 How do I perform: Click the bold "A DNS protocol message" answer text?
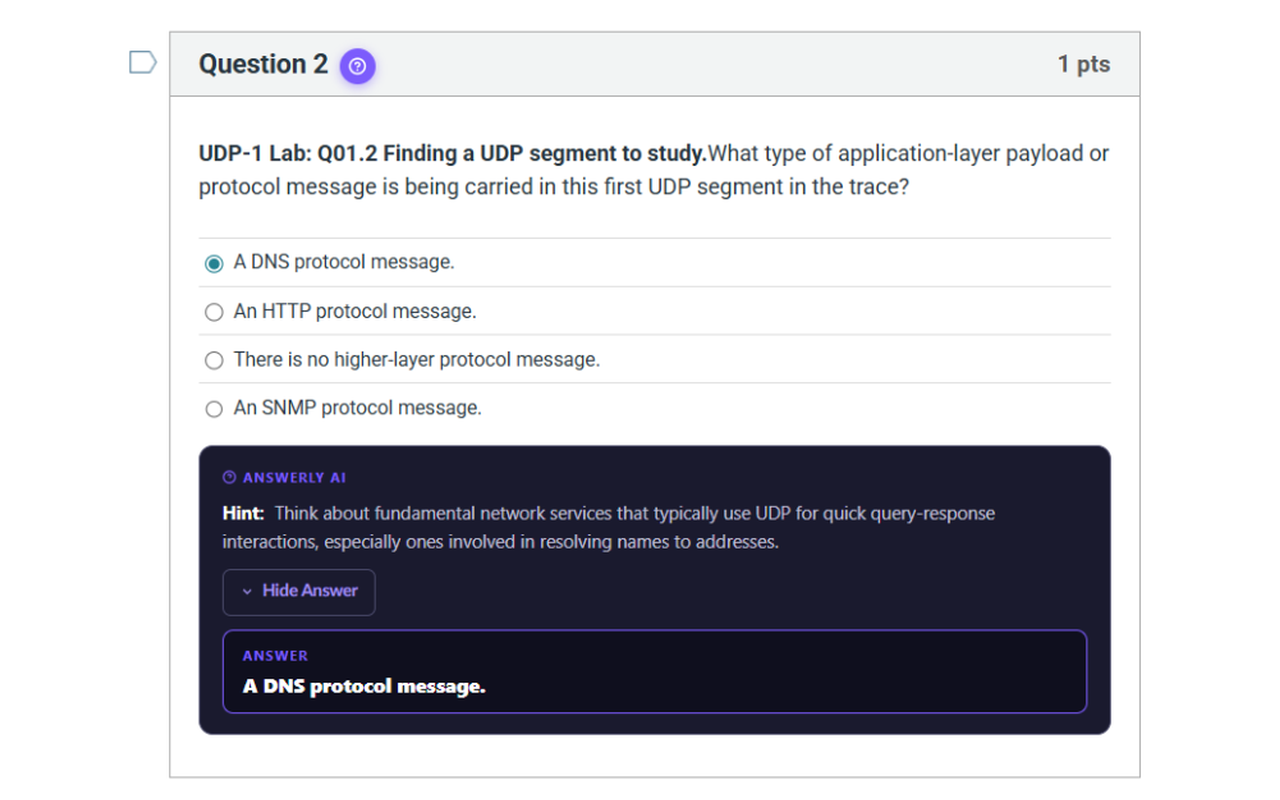(x=363, y=686)
